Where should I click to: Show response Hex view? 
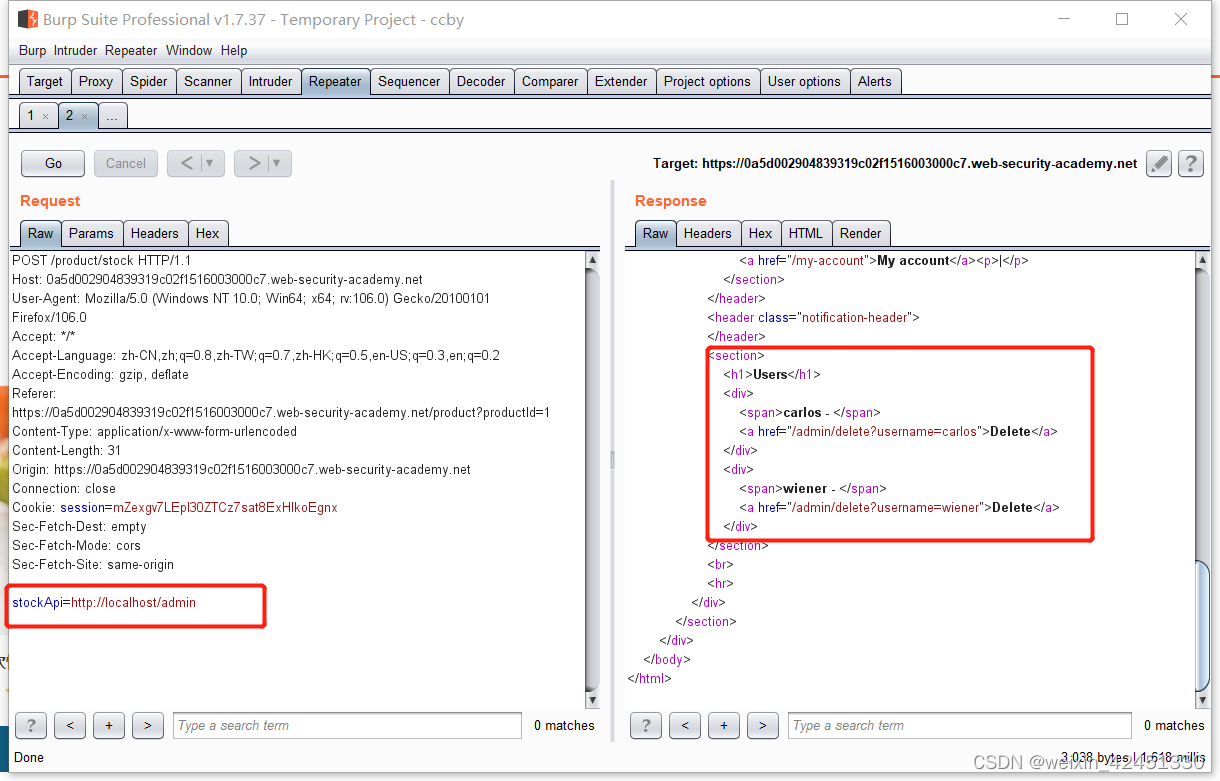761,233
